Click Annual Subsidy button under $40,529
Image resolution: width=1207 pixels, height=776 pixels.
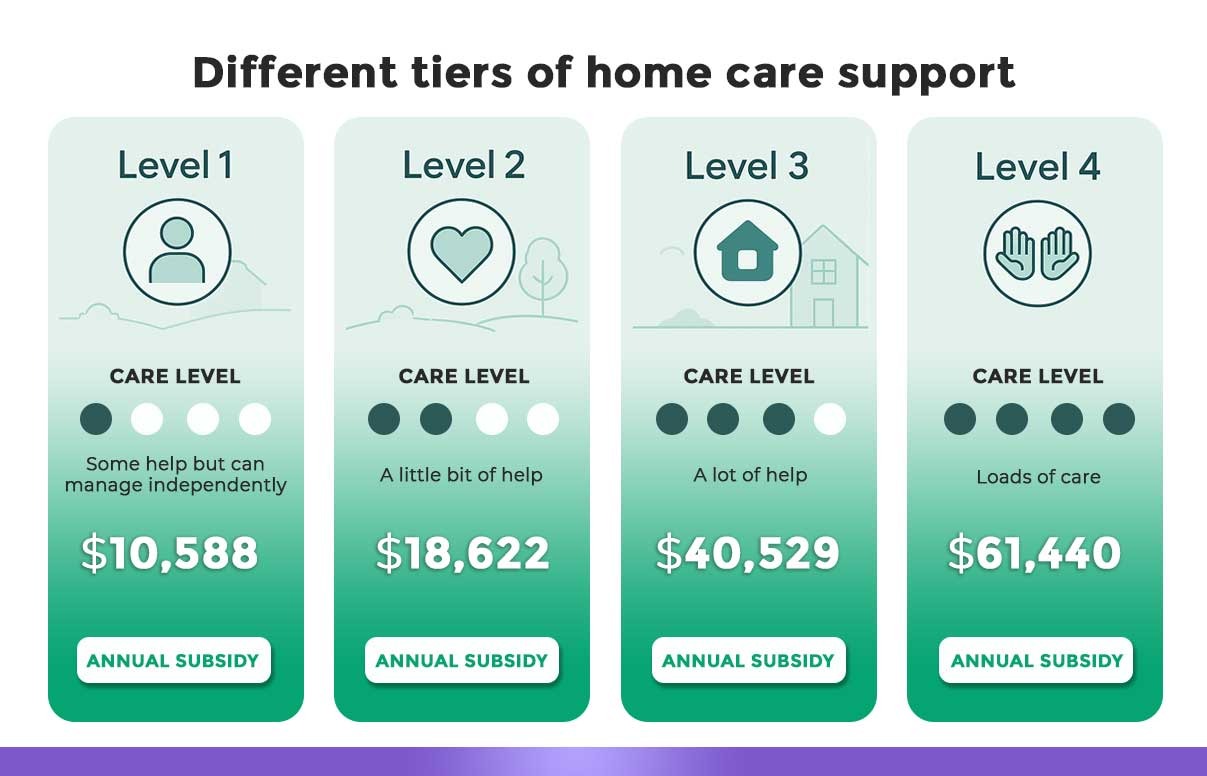pos(749,660)
